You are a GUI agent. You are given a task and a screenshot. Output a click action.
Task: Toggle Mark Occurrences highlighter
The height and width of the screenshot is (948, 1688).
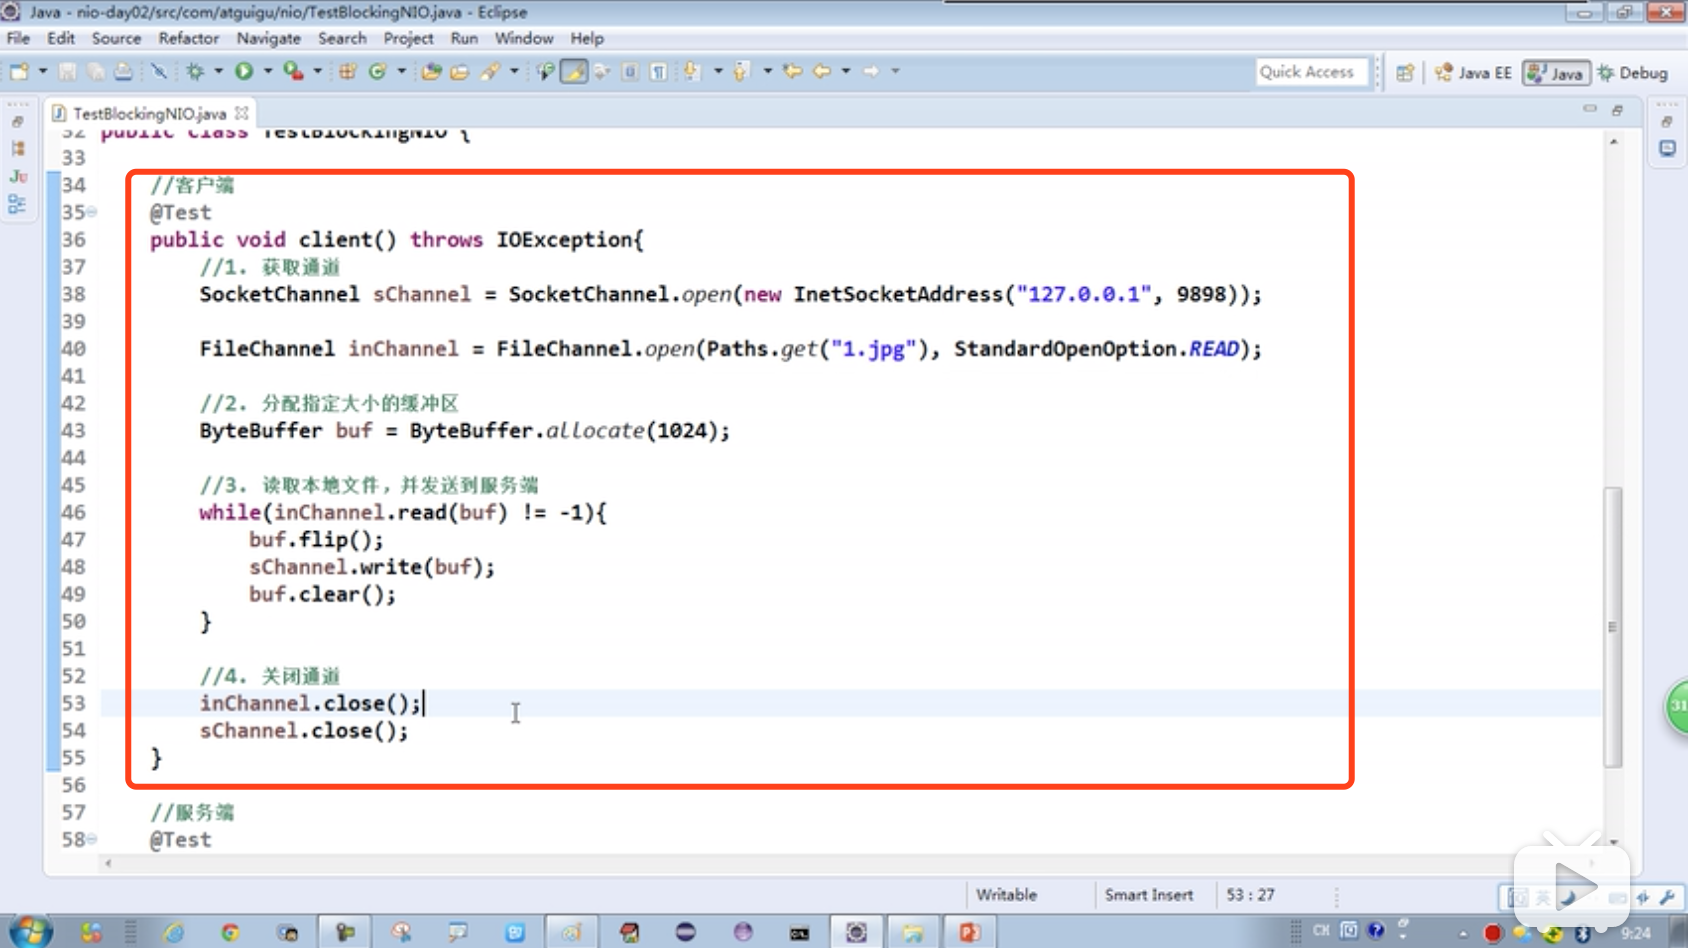click(574, 71)
